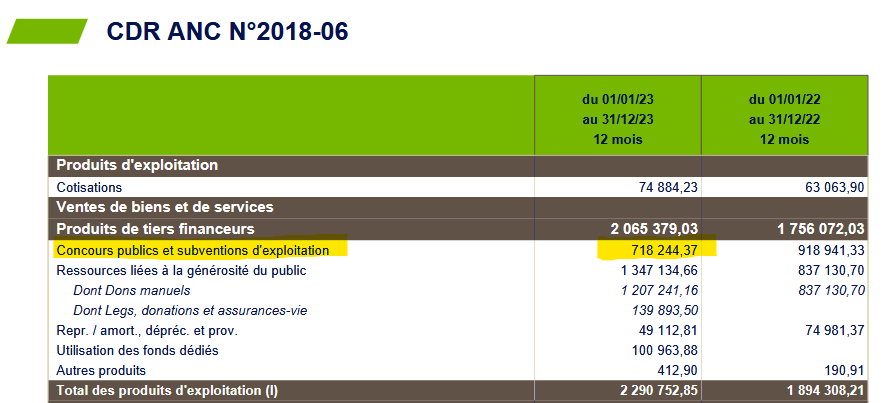Select the Utilisation des fonds dédiés label
The width and height of the screenshot is (886, 403).
pyautogui.click(x=137, y=350)
